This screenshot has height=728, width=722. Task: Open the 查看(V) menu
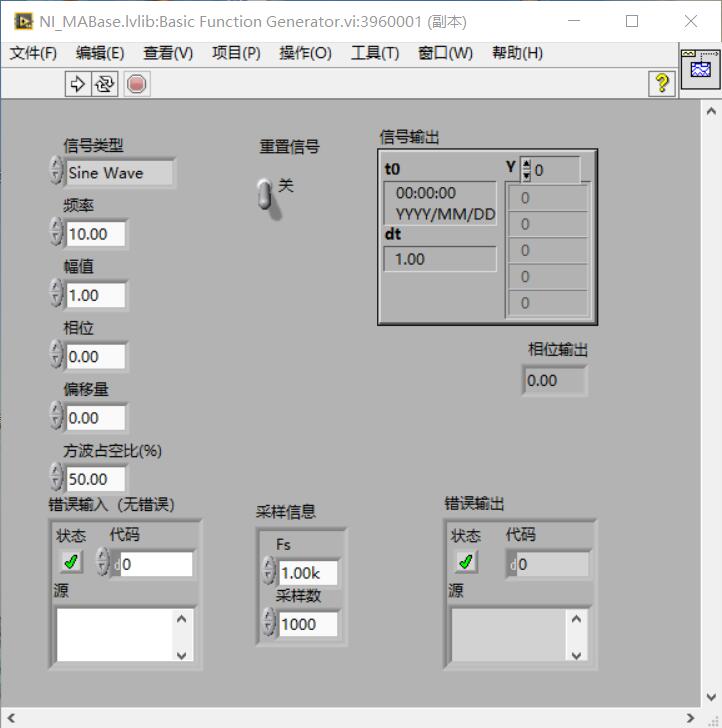tap(168, 53)
